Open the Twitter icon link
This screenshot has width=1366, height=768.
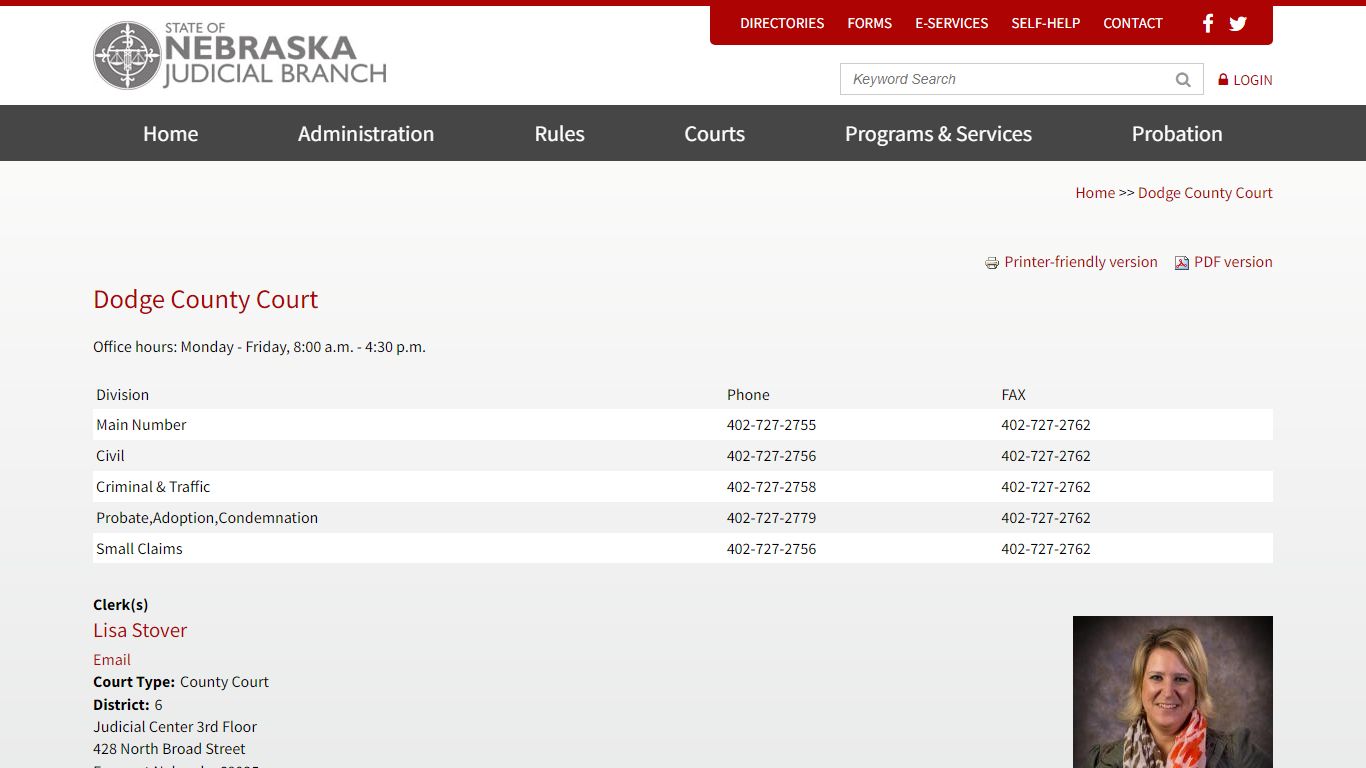click(1238, 23)
